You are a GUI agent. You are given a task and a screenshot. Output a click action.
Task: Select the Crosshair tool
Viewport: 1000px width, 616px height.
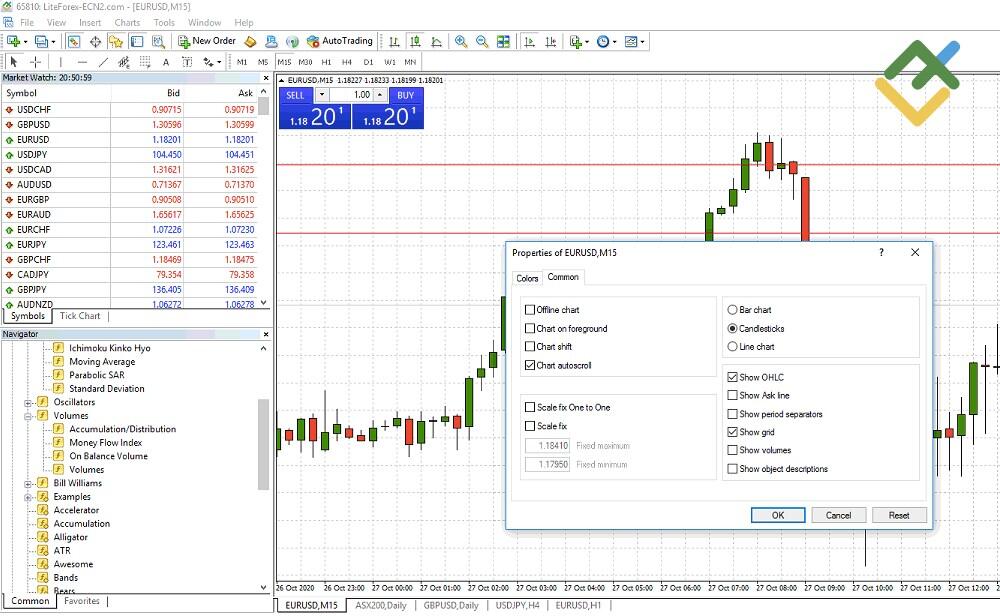click(x=33, y=62)
